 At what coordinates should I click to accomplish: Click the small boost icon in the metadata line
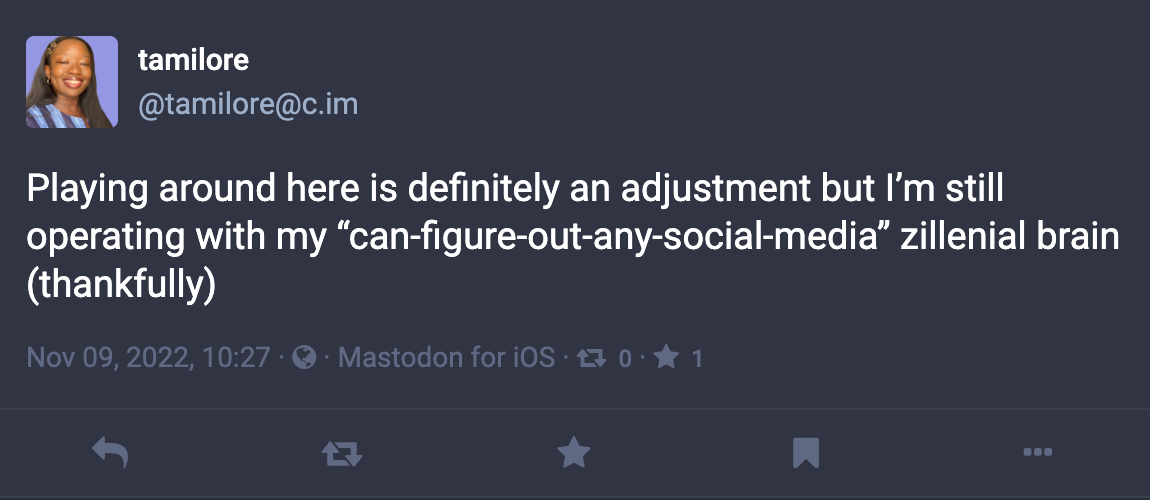click(x=594, y=357)
